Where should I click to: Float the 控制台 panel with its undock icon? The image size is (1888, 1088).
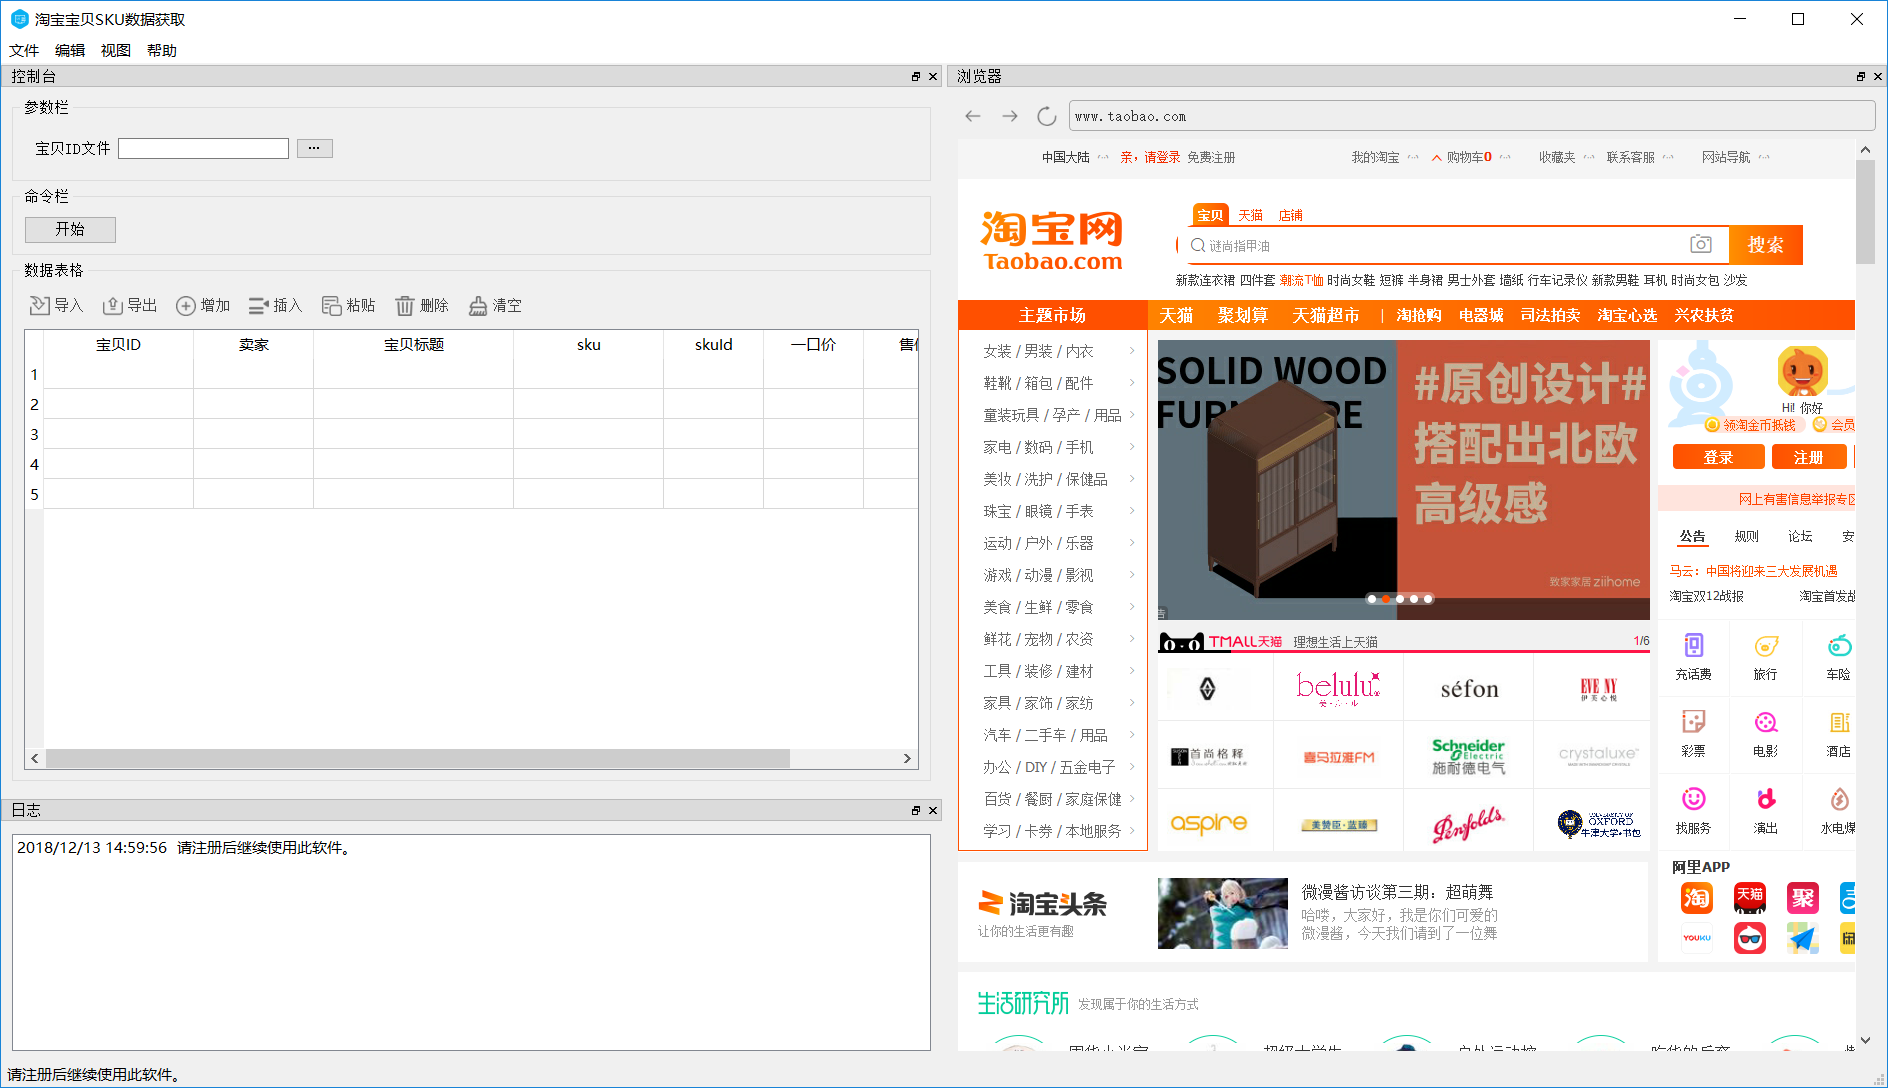[x=915, y=76]
